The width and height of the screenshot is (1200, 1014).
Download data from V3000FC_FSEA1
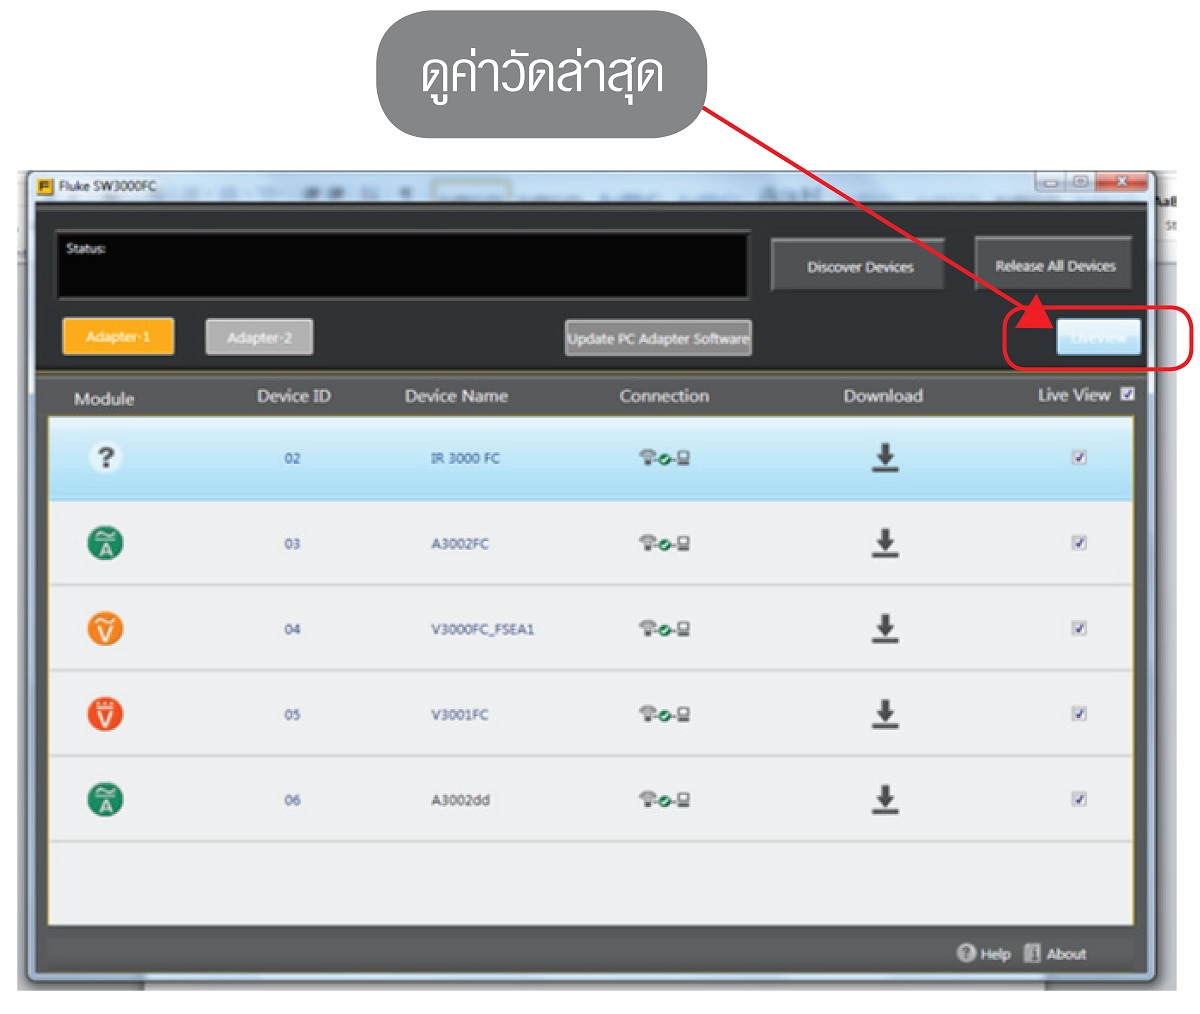click(x=884, y=629)
